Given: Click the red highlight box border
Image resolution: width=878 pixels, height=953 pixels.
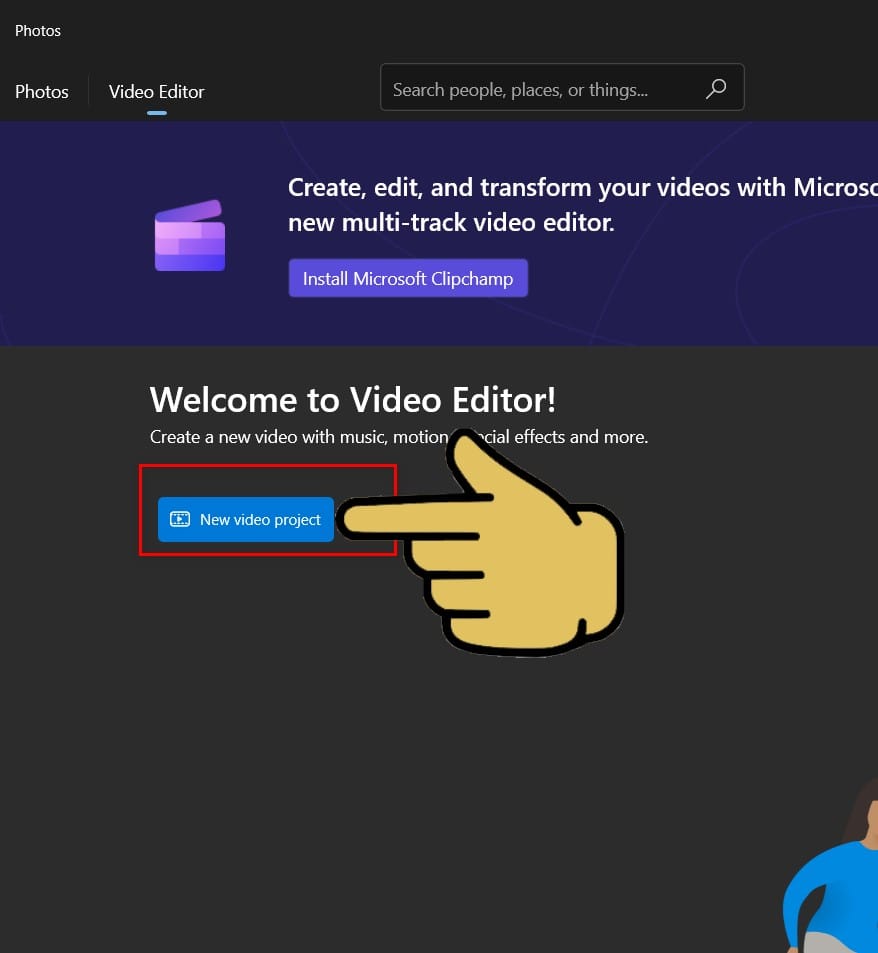Looking at the screenshot, I should click(x=140, y=510).
